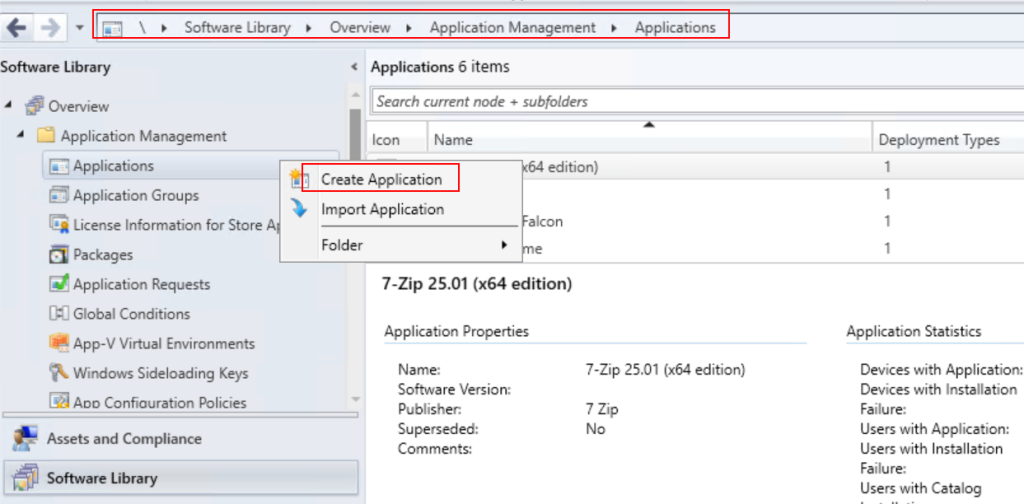Image resolution: width=1024 pixels, height=504 pixels.
Task: Click the Windows Sideloading Keys icon
Action: [x=58, y=373]
